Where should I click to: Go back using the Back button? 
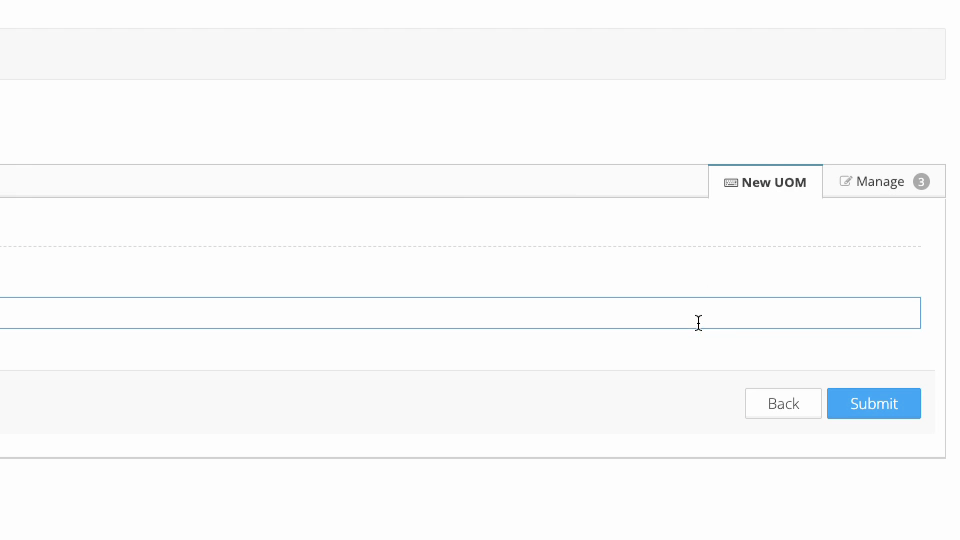783,403
